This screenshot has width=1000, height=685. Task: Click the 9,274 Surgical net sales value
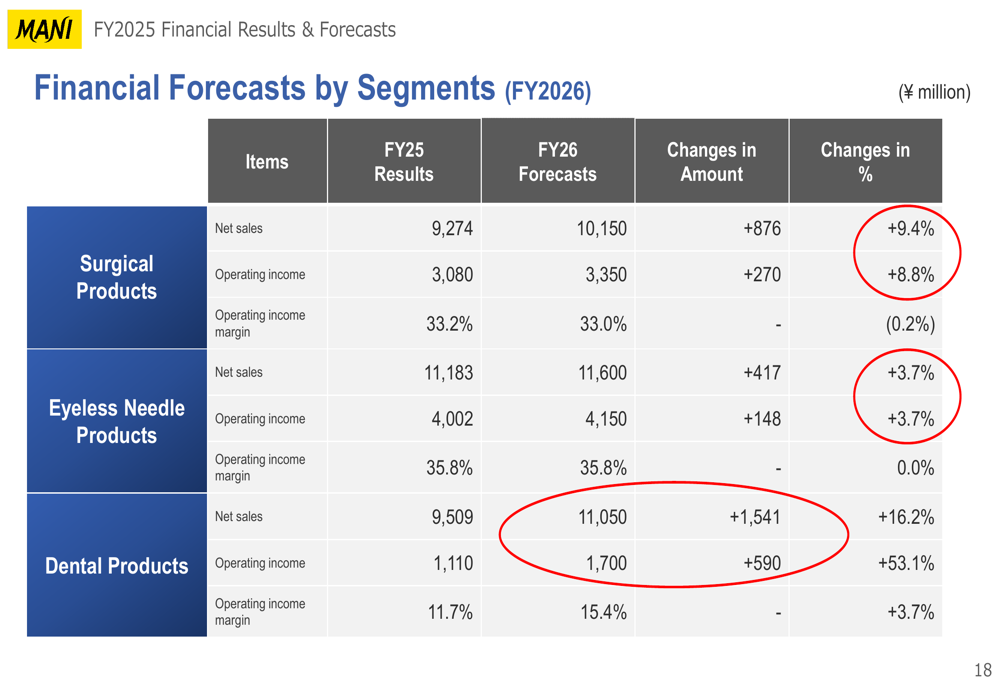coord(452,229)
